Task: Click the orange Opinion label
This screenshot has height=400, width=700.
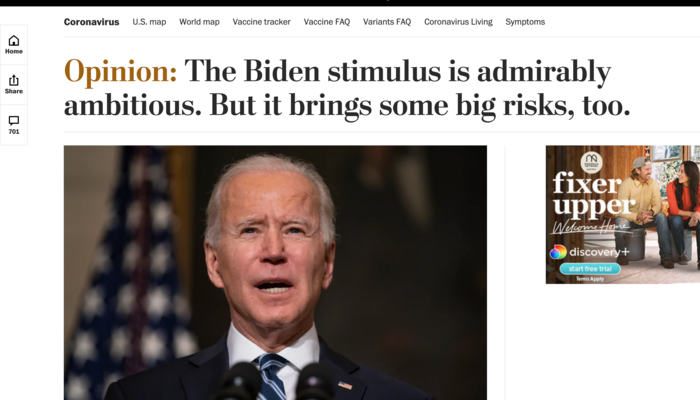Action: 121,71
